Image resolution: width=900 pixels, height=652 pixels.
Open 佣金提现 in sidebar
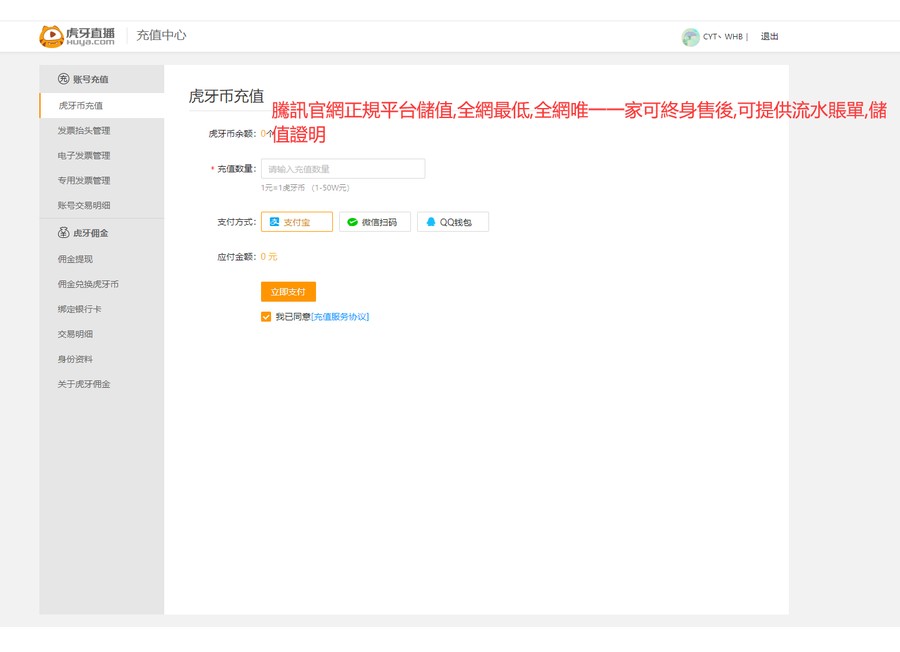pyautogui.click(x=75, y=259)
